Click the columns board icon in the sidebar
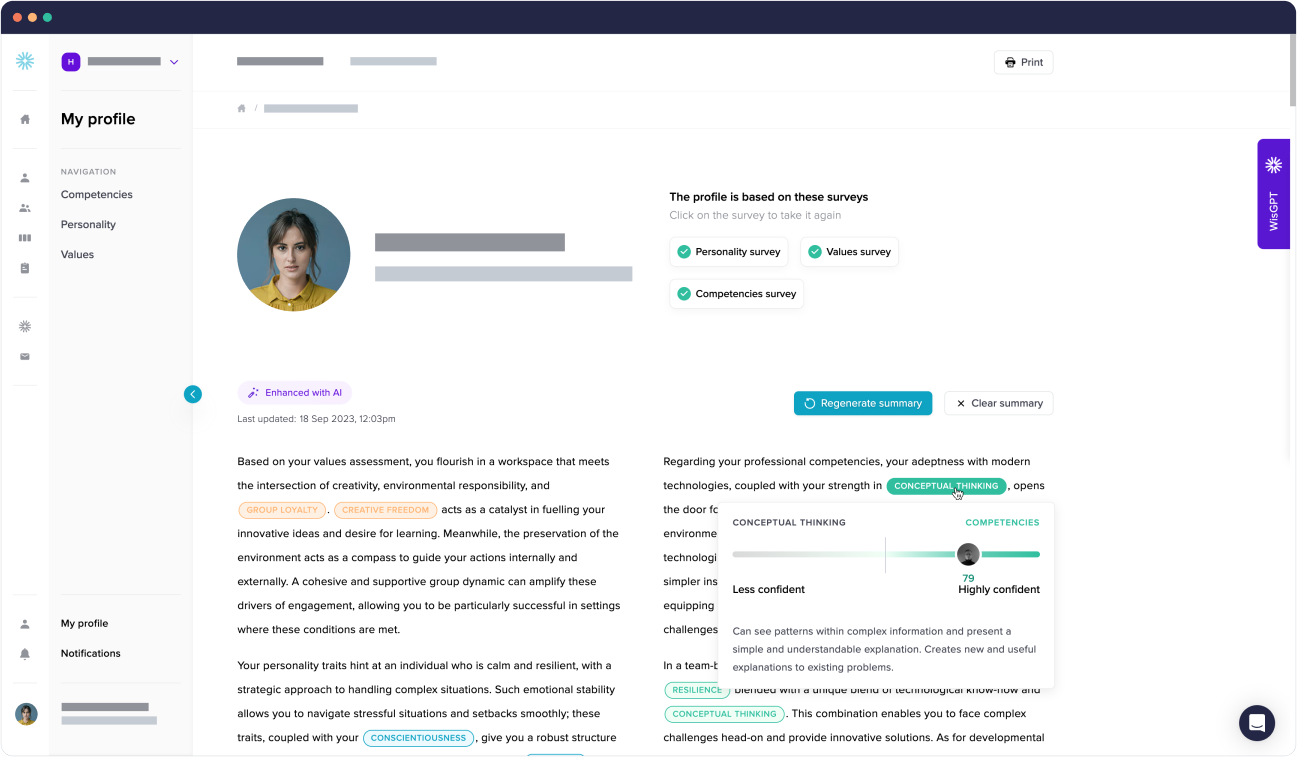Screen dimensions: 1297x757 (x=24, y=237)
